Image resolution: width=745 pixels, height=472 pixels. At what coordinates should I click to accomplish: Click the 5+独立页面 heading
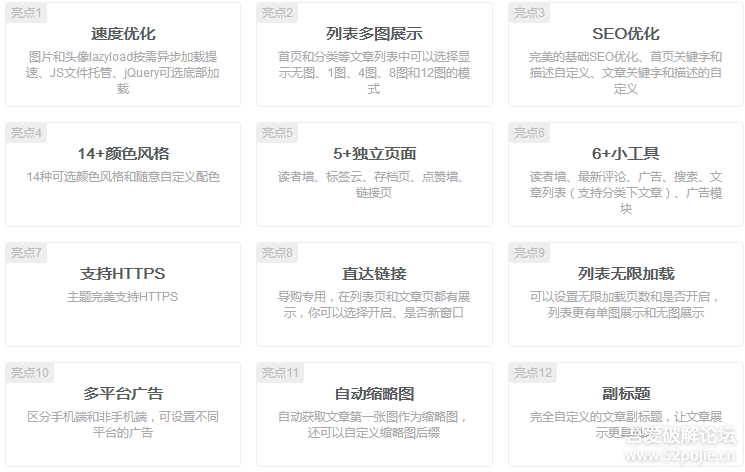pyautogui.click(x=374, y=154)
